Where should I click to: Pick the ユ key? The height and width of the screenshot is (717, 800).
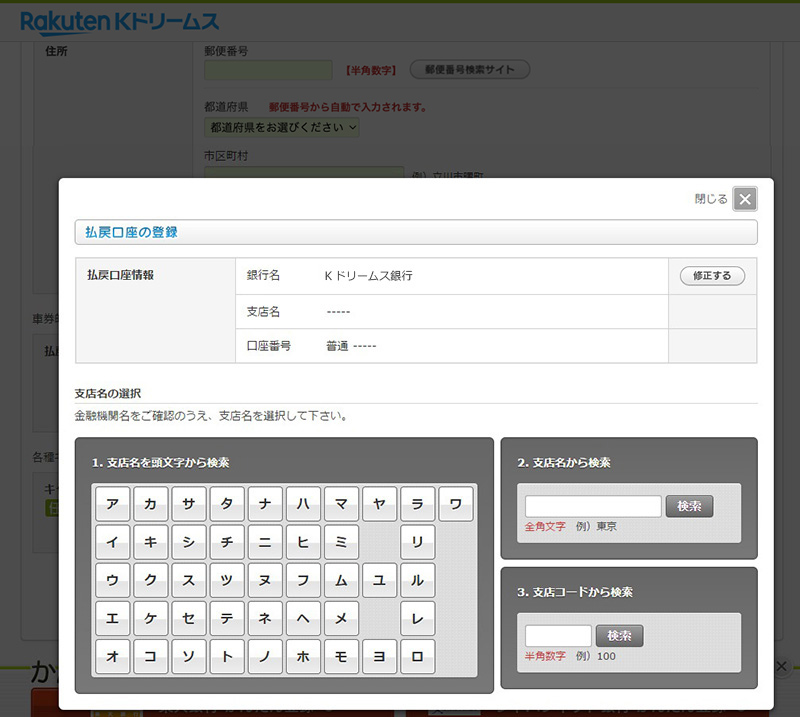pos(379,580)
